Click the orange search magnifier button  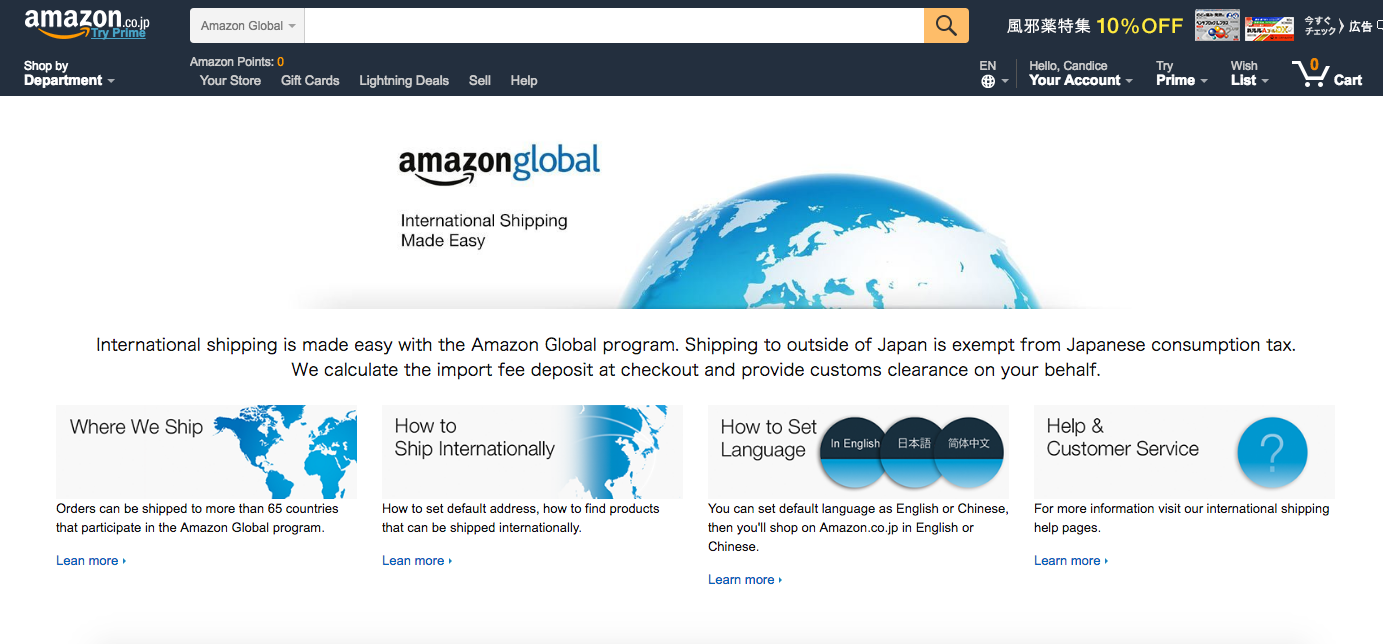click(x=946, y=26)
